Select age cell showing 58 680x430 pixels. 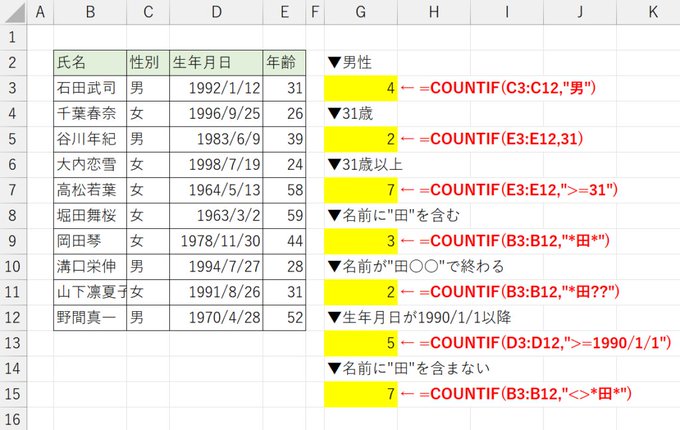[284, 190]
